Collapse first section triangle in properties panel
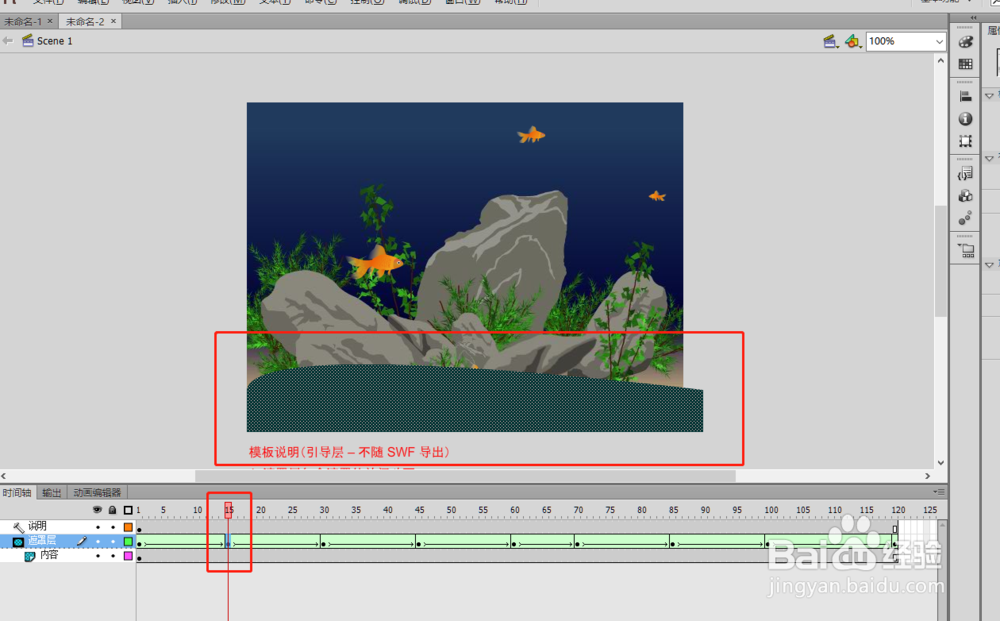This screenshot has width=1000, height=621. click(989, 96)
